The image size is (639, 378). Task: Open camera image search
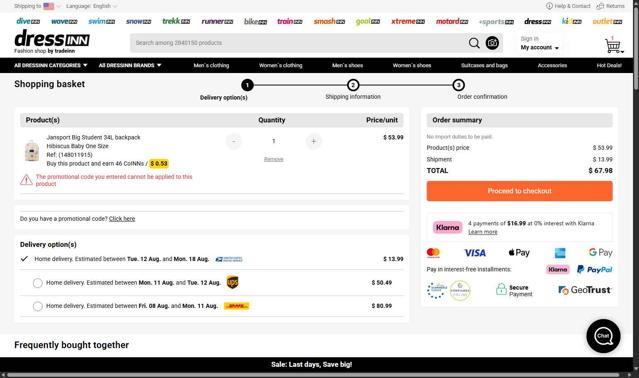tap(492, 43)
